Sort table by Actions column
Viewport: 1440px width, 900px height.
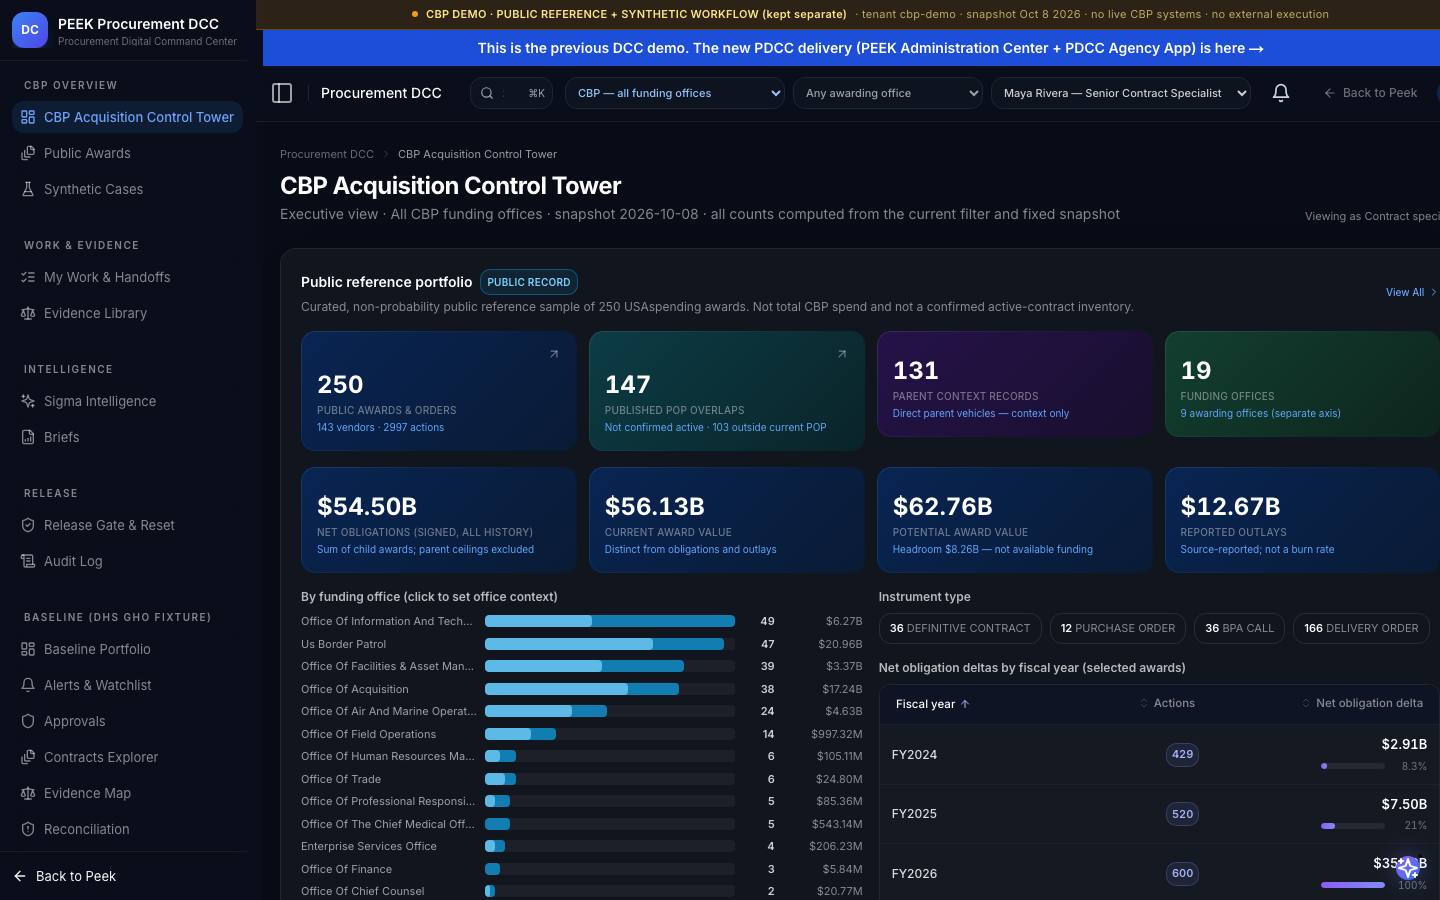(x=1167, y=704)
